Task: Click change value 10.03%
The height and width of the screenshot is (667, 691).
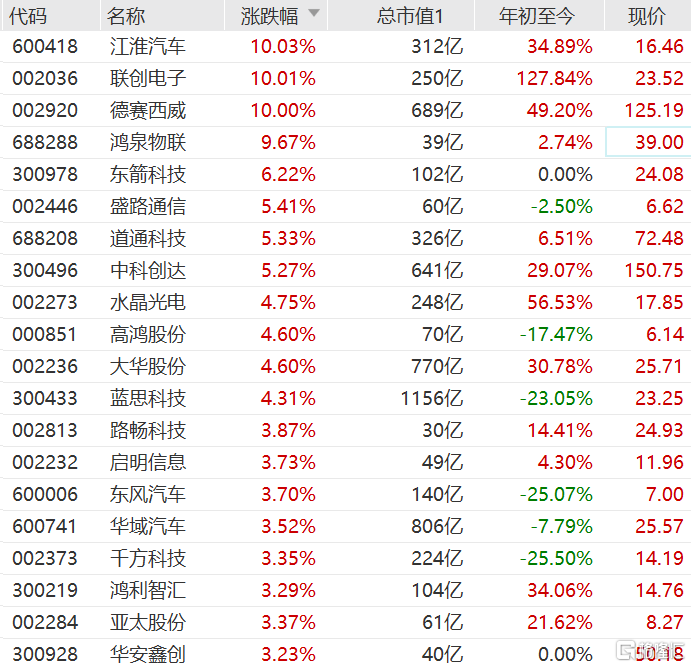Action: point(283,46)
